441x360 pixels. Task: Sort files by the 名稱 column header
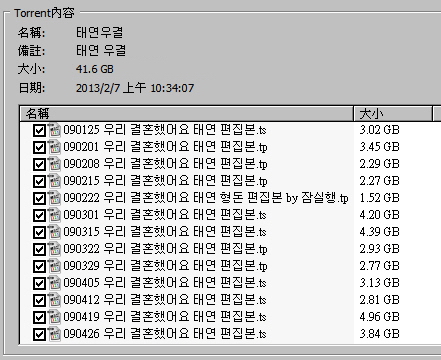point(186,114)
